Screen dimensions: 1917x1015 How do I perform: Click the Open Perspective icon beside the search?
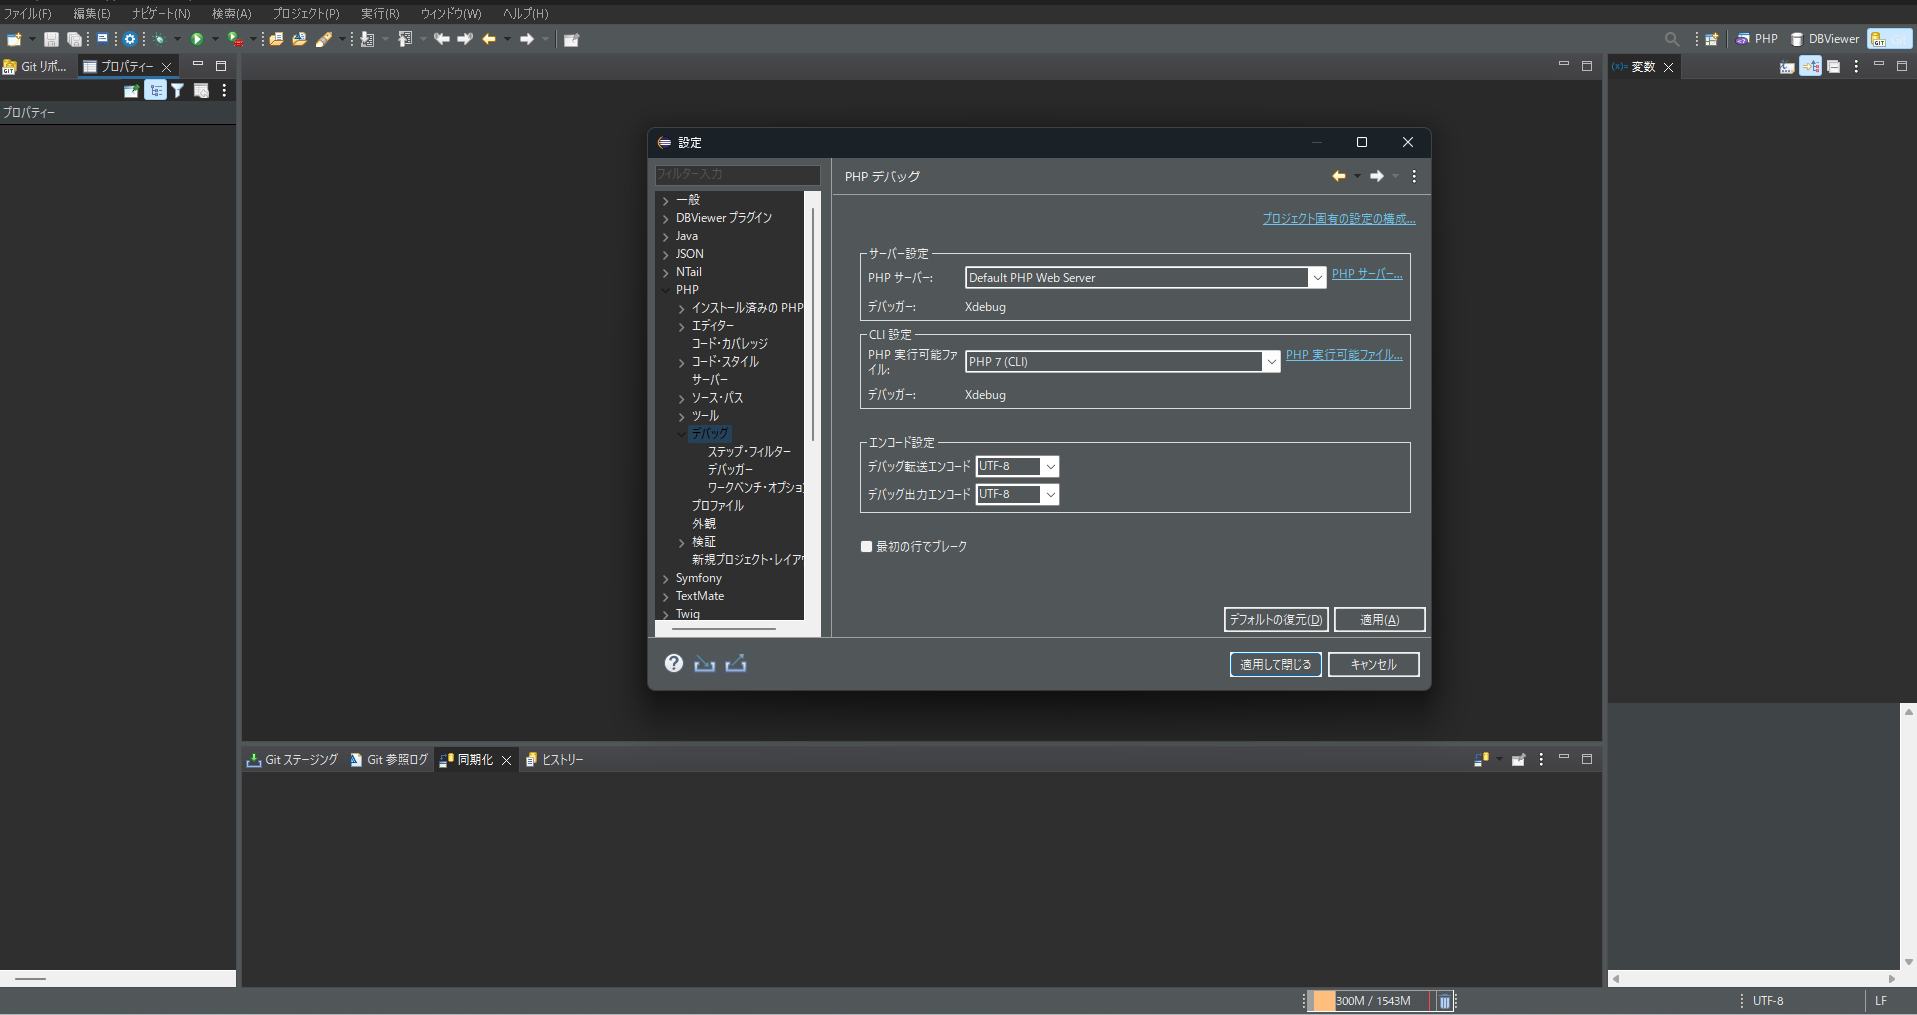[1712, 38]
